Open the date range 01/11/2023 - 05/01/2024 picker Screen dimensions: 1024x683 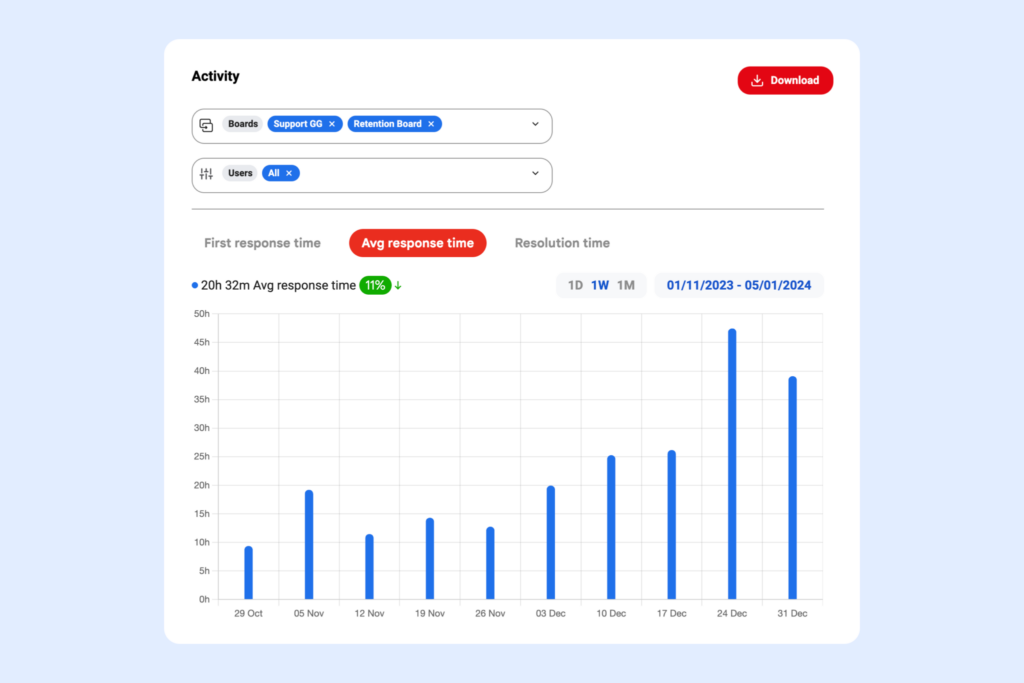tap(739, 285)
